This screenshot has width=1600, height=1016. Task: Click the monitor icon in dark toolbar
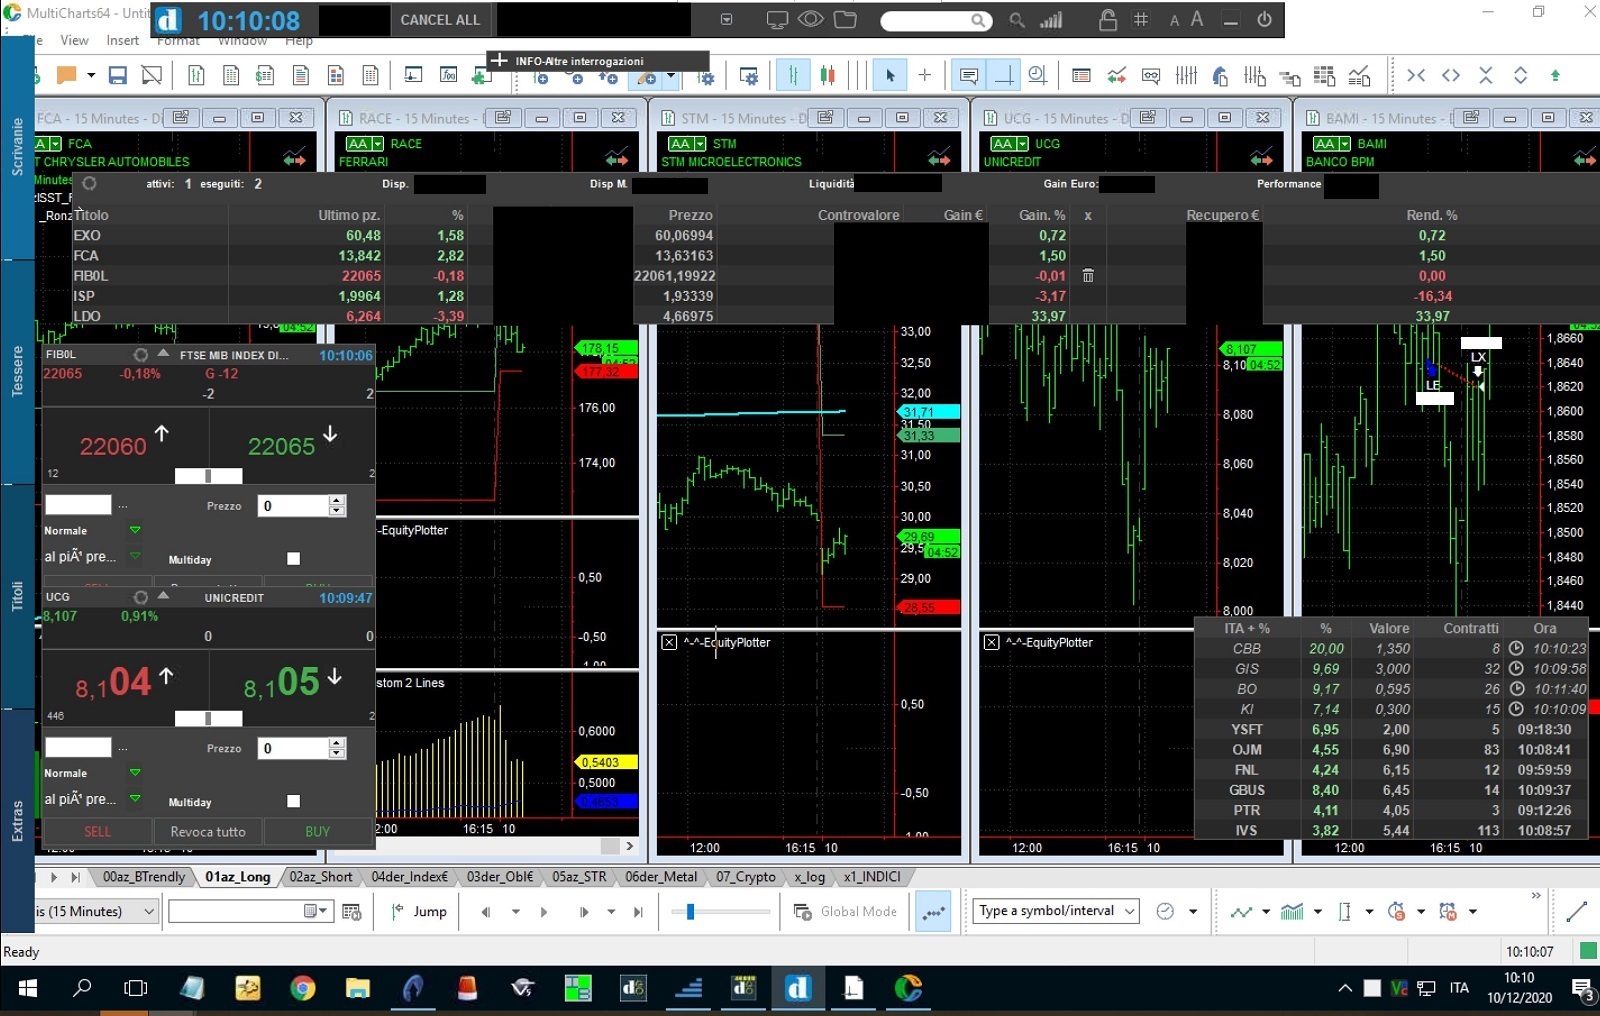point(777,19)
